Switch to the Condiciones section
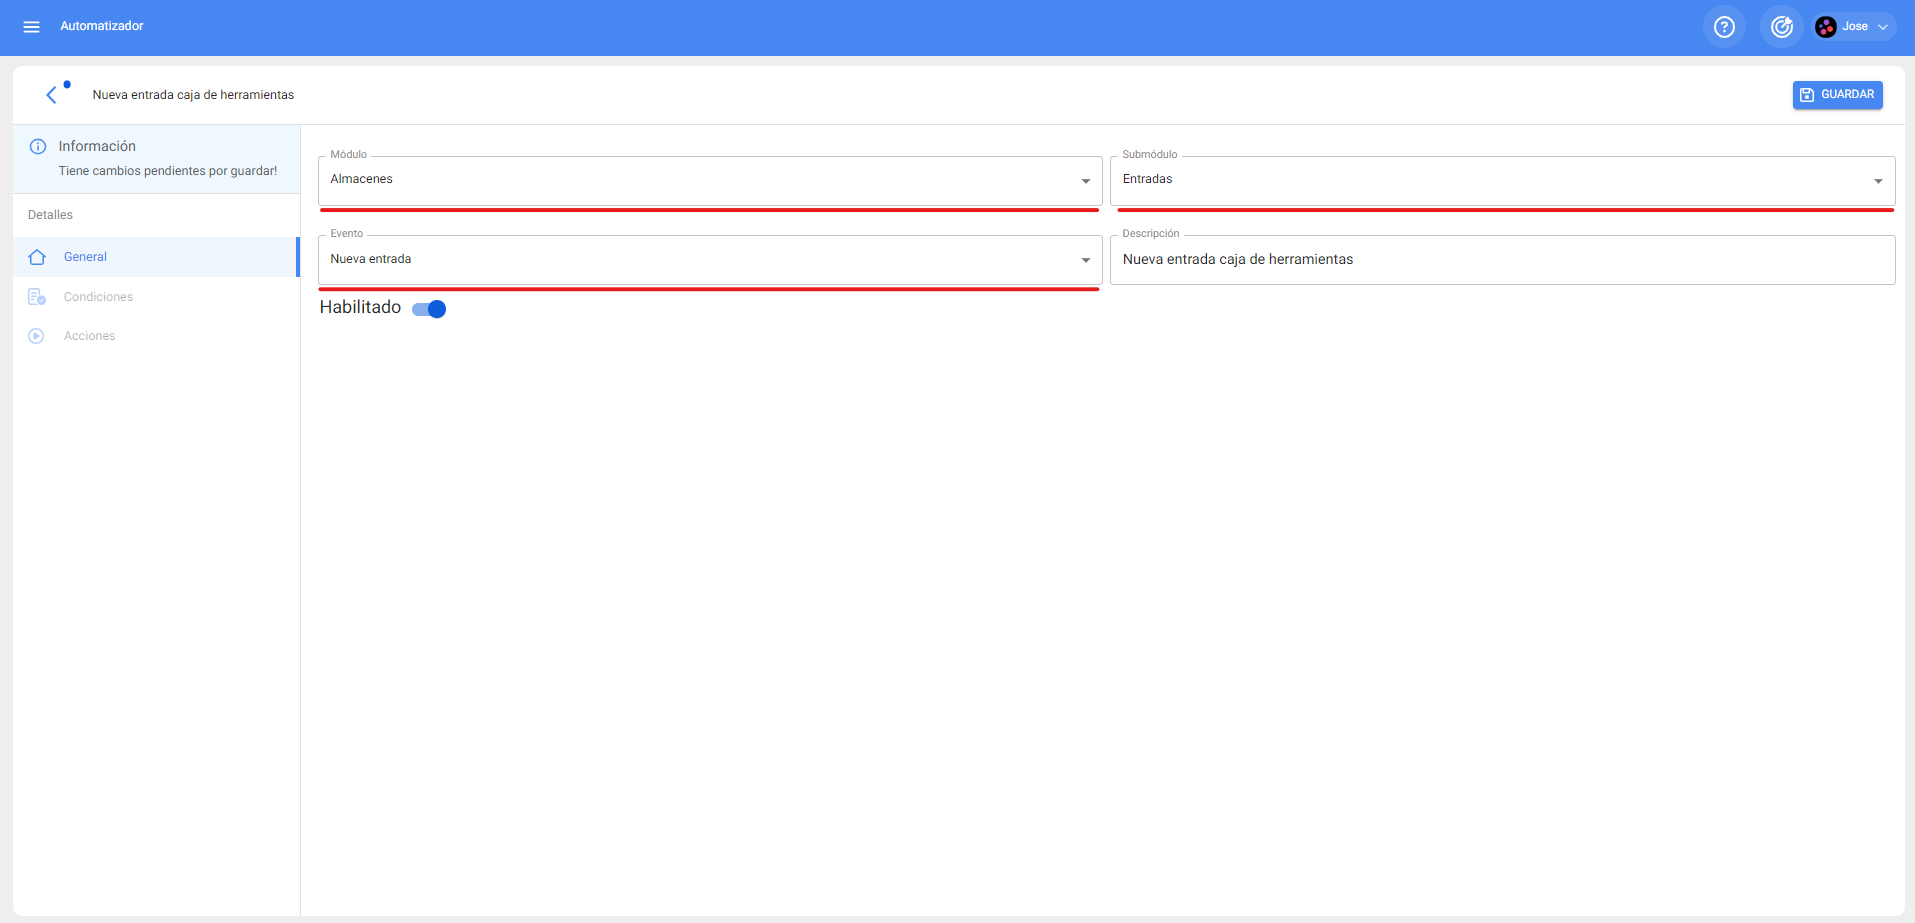 (98, 297)
